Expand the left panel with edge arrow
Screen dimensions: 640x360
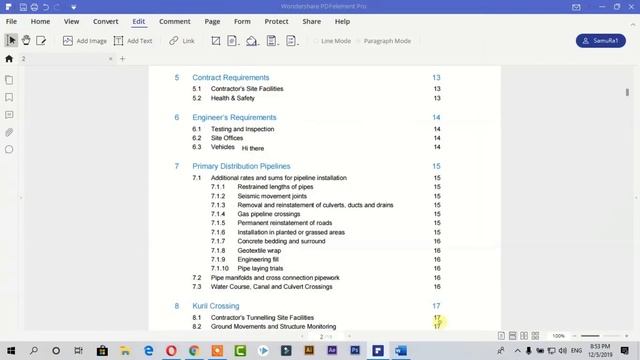coord(21,198)
